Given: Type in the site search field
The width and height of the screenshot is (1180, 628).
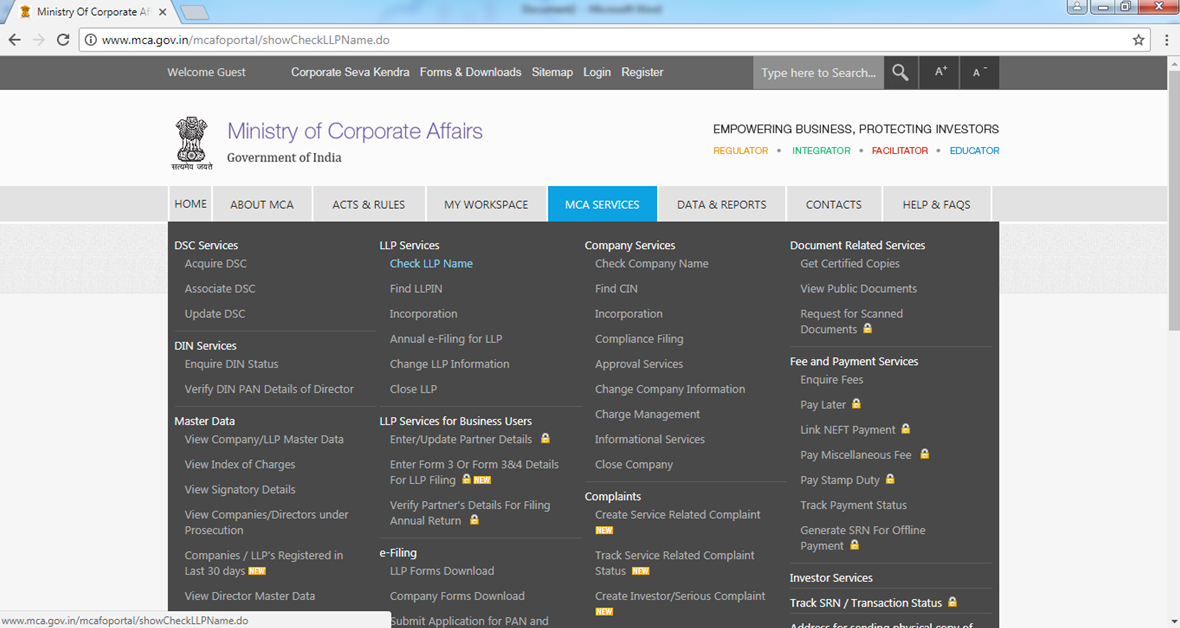Looking at the screenshot, I should click(818, 72).
